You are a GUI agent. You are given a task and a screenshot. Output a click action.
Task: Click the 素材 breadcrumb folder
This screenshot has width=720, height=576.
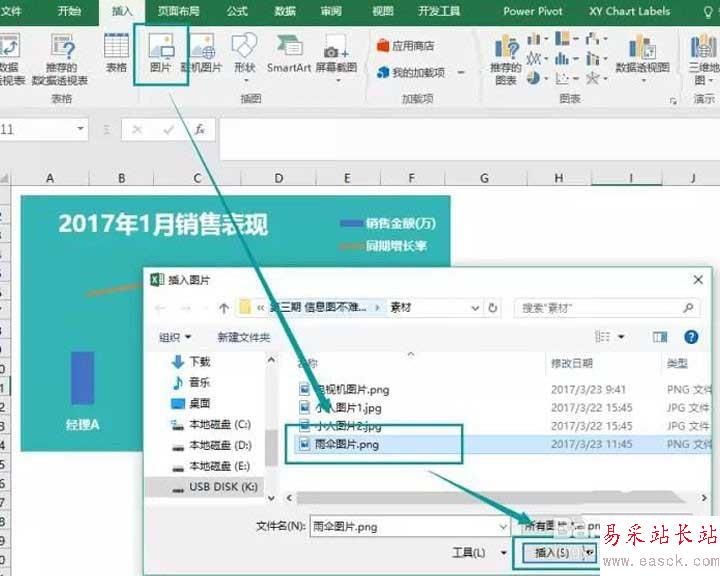400,308
